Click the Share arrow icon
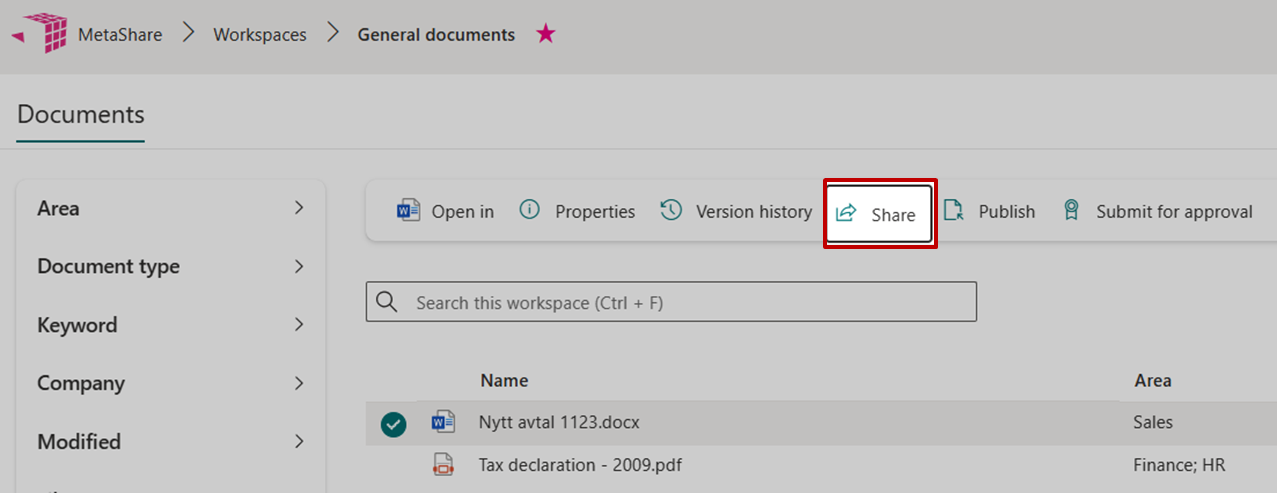Image resolution: width=1280 pixels, height=494 pixels. (x=846, y=213)
